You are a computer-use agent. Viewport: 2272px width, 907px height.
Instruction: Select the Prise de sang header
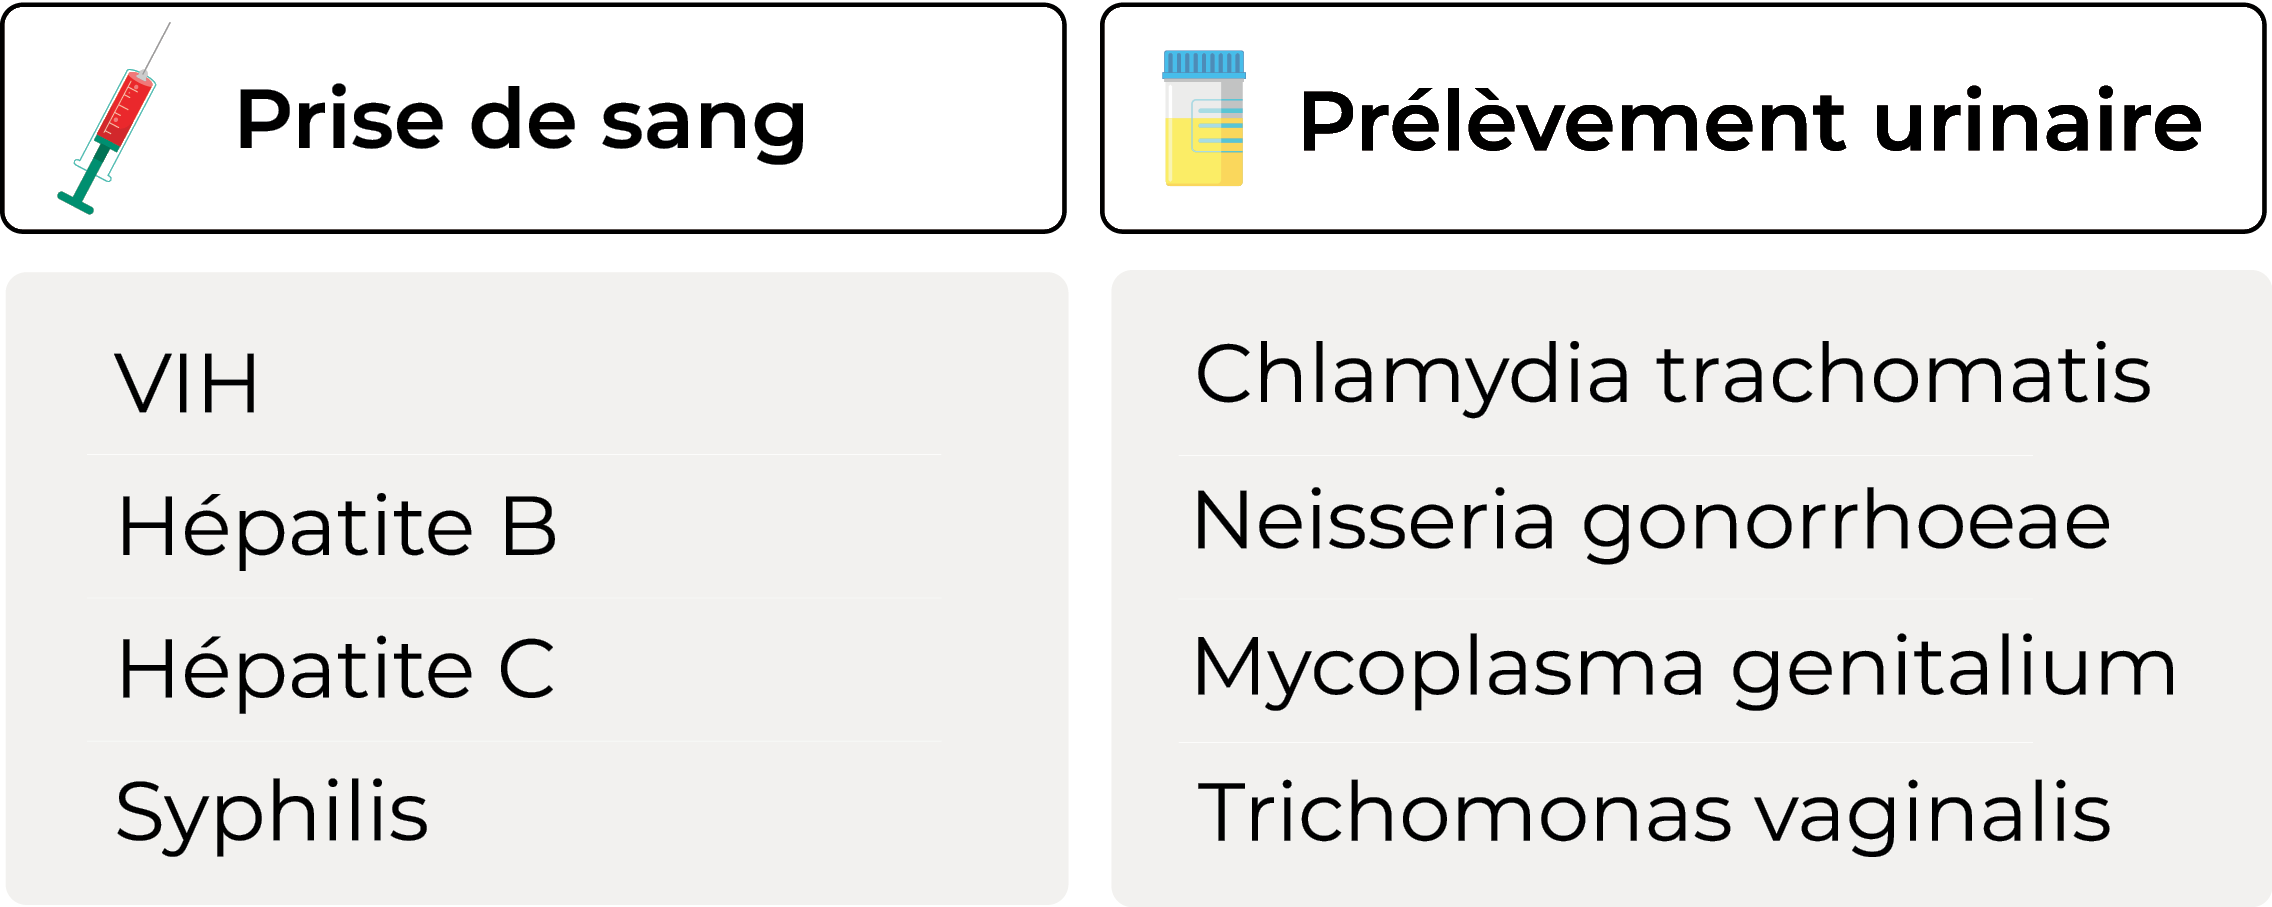534,118
